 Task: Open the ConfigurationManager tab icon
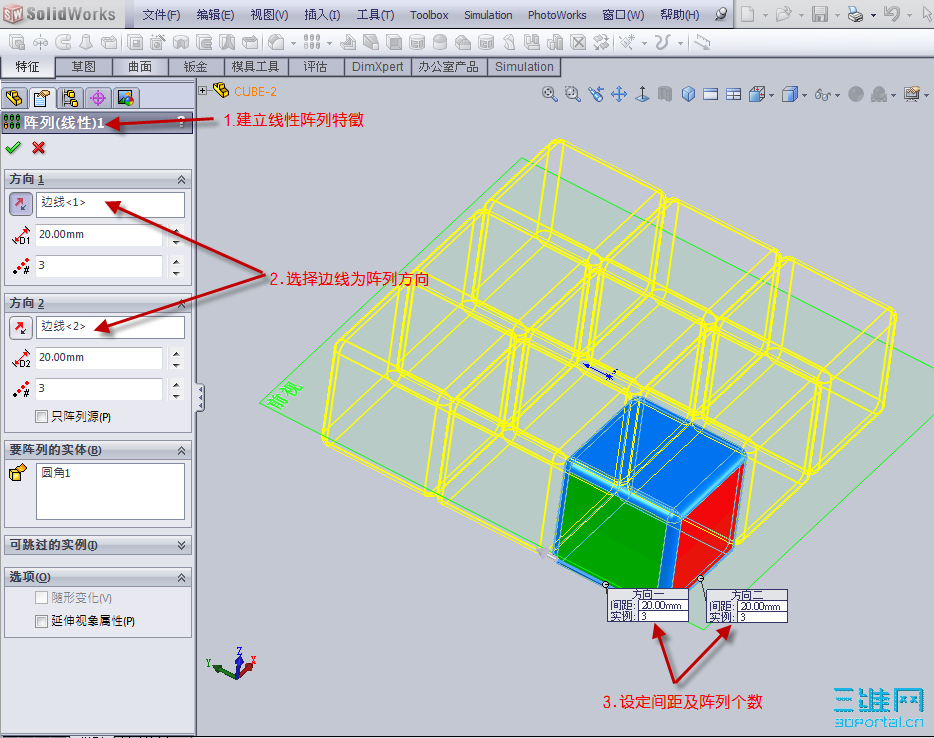tap(70, 98)
